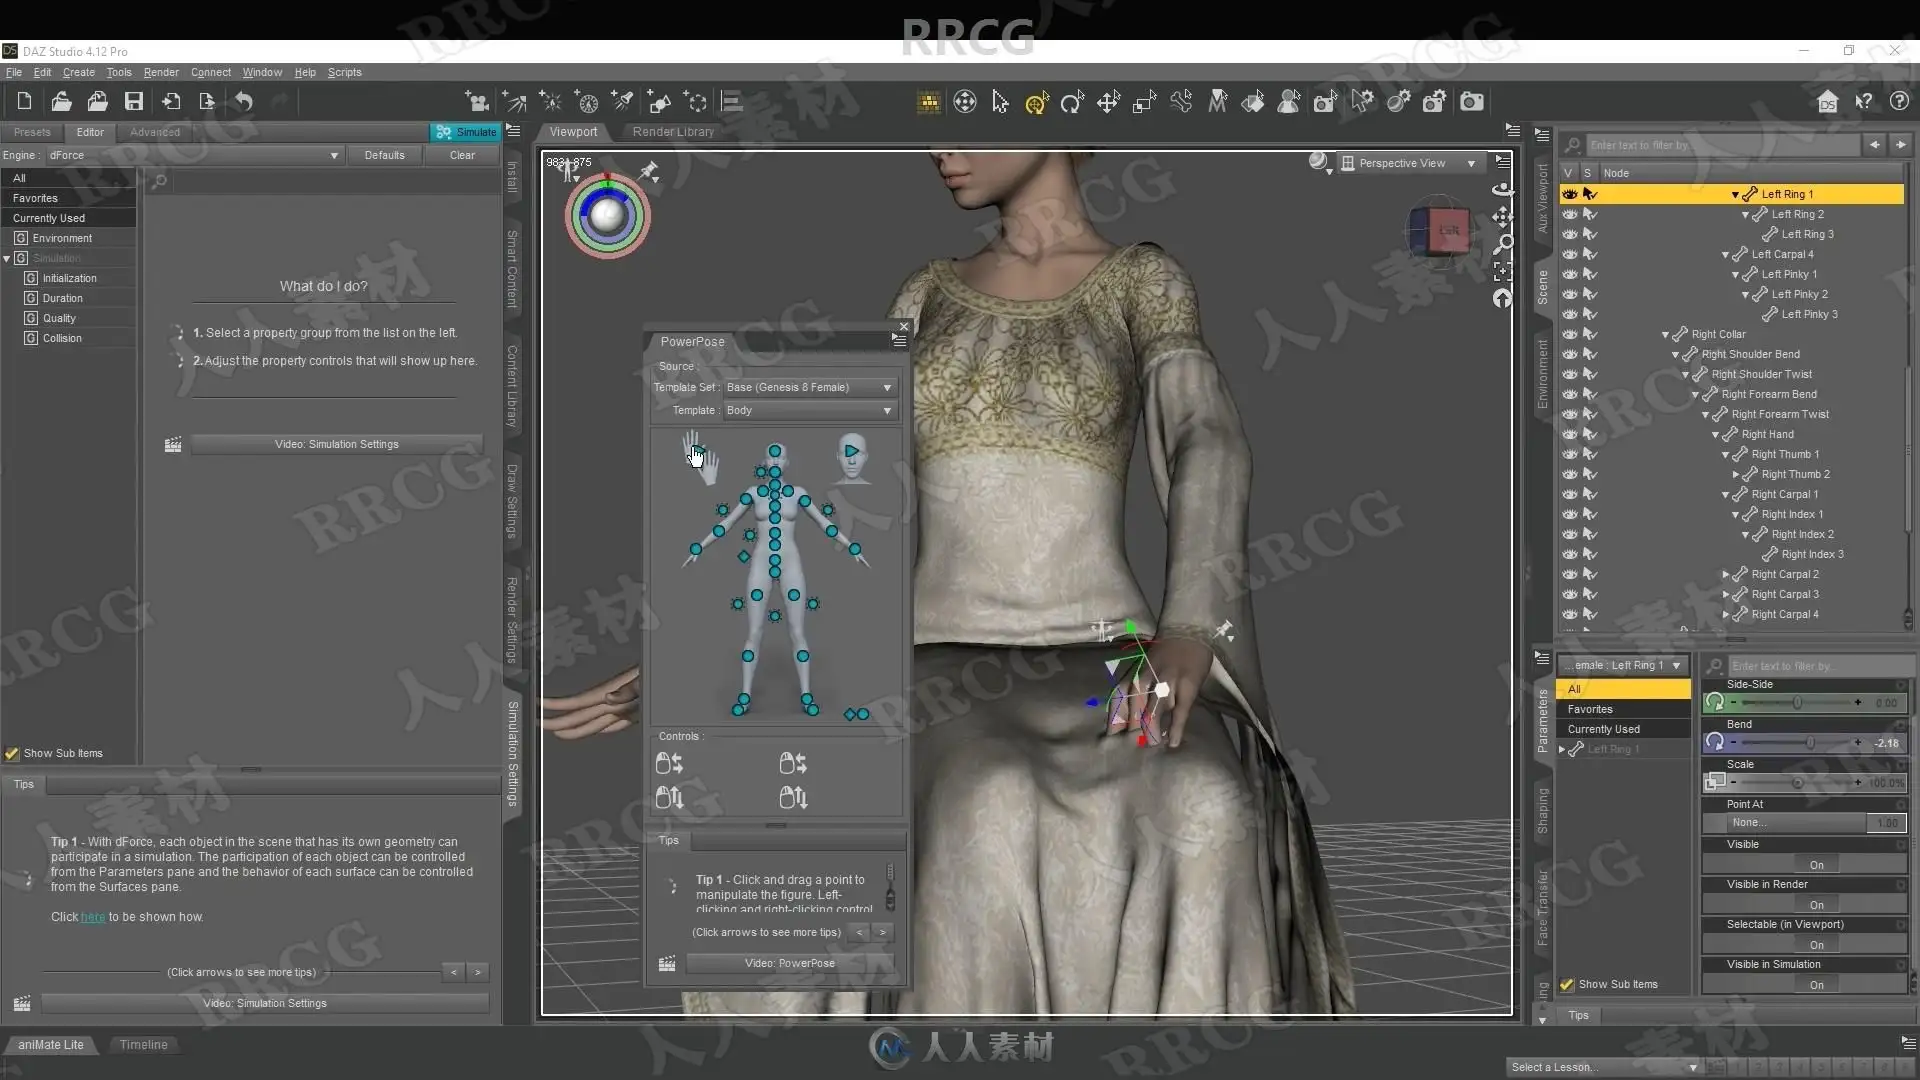Switch to the Render Library tab
Image resolution: width=1920 pixels, height=1080 pixels.
click(673, 131)
